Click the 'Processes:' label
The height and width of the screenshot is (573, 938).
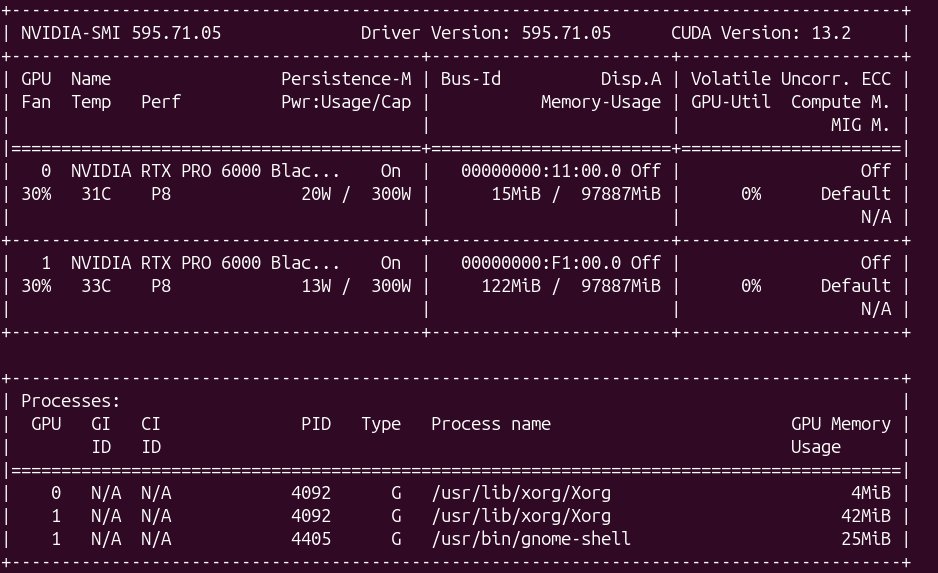point(71,401)
